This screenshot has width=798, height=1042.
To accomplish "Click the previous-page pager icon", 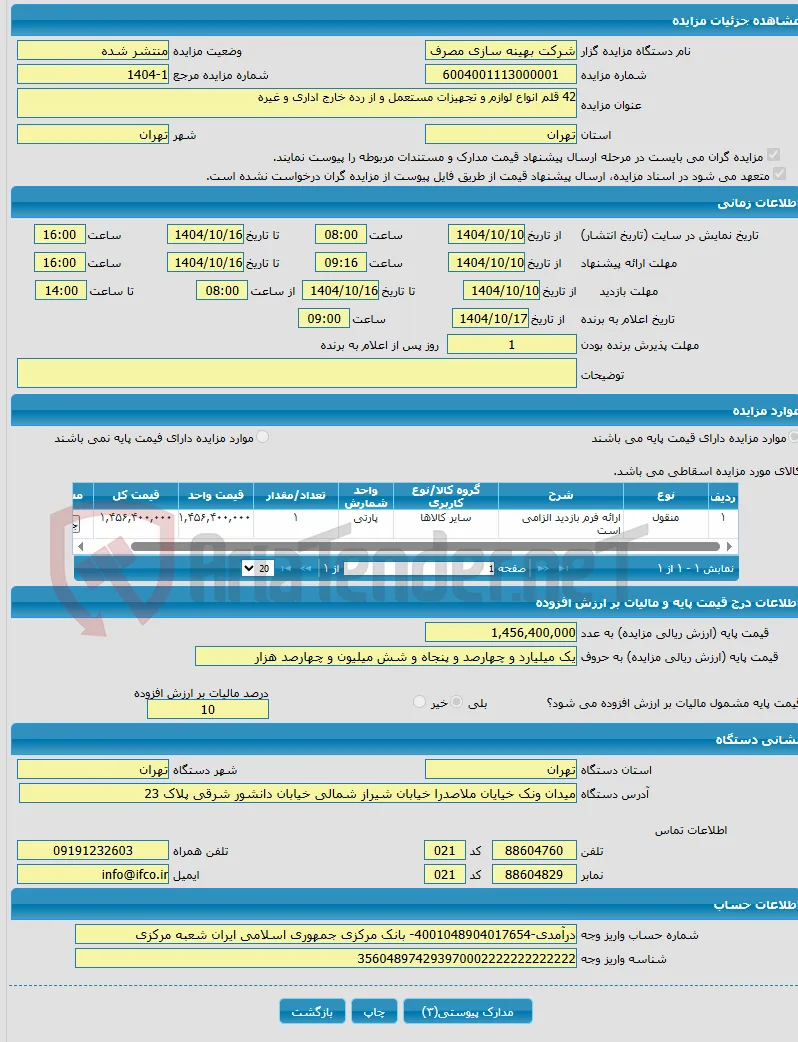I will point(543,568).
